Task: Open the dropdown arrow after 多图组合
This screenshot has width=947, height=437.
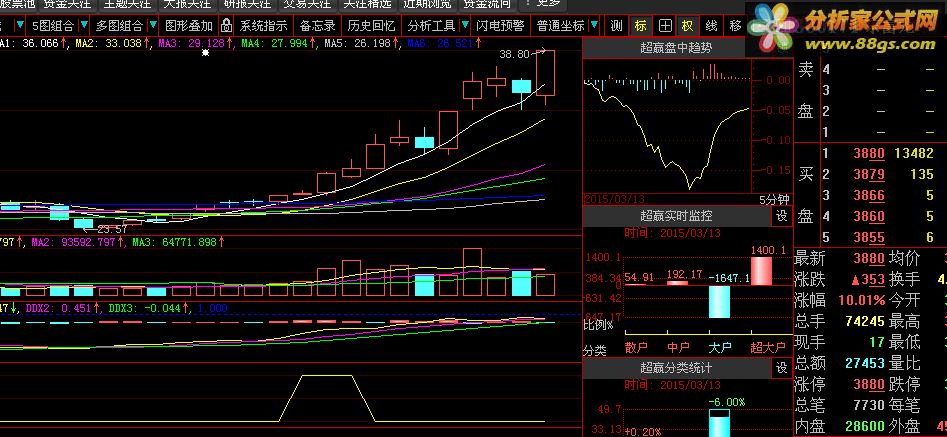Action: (153, 26)
